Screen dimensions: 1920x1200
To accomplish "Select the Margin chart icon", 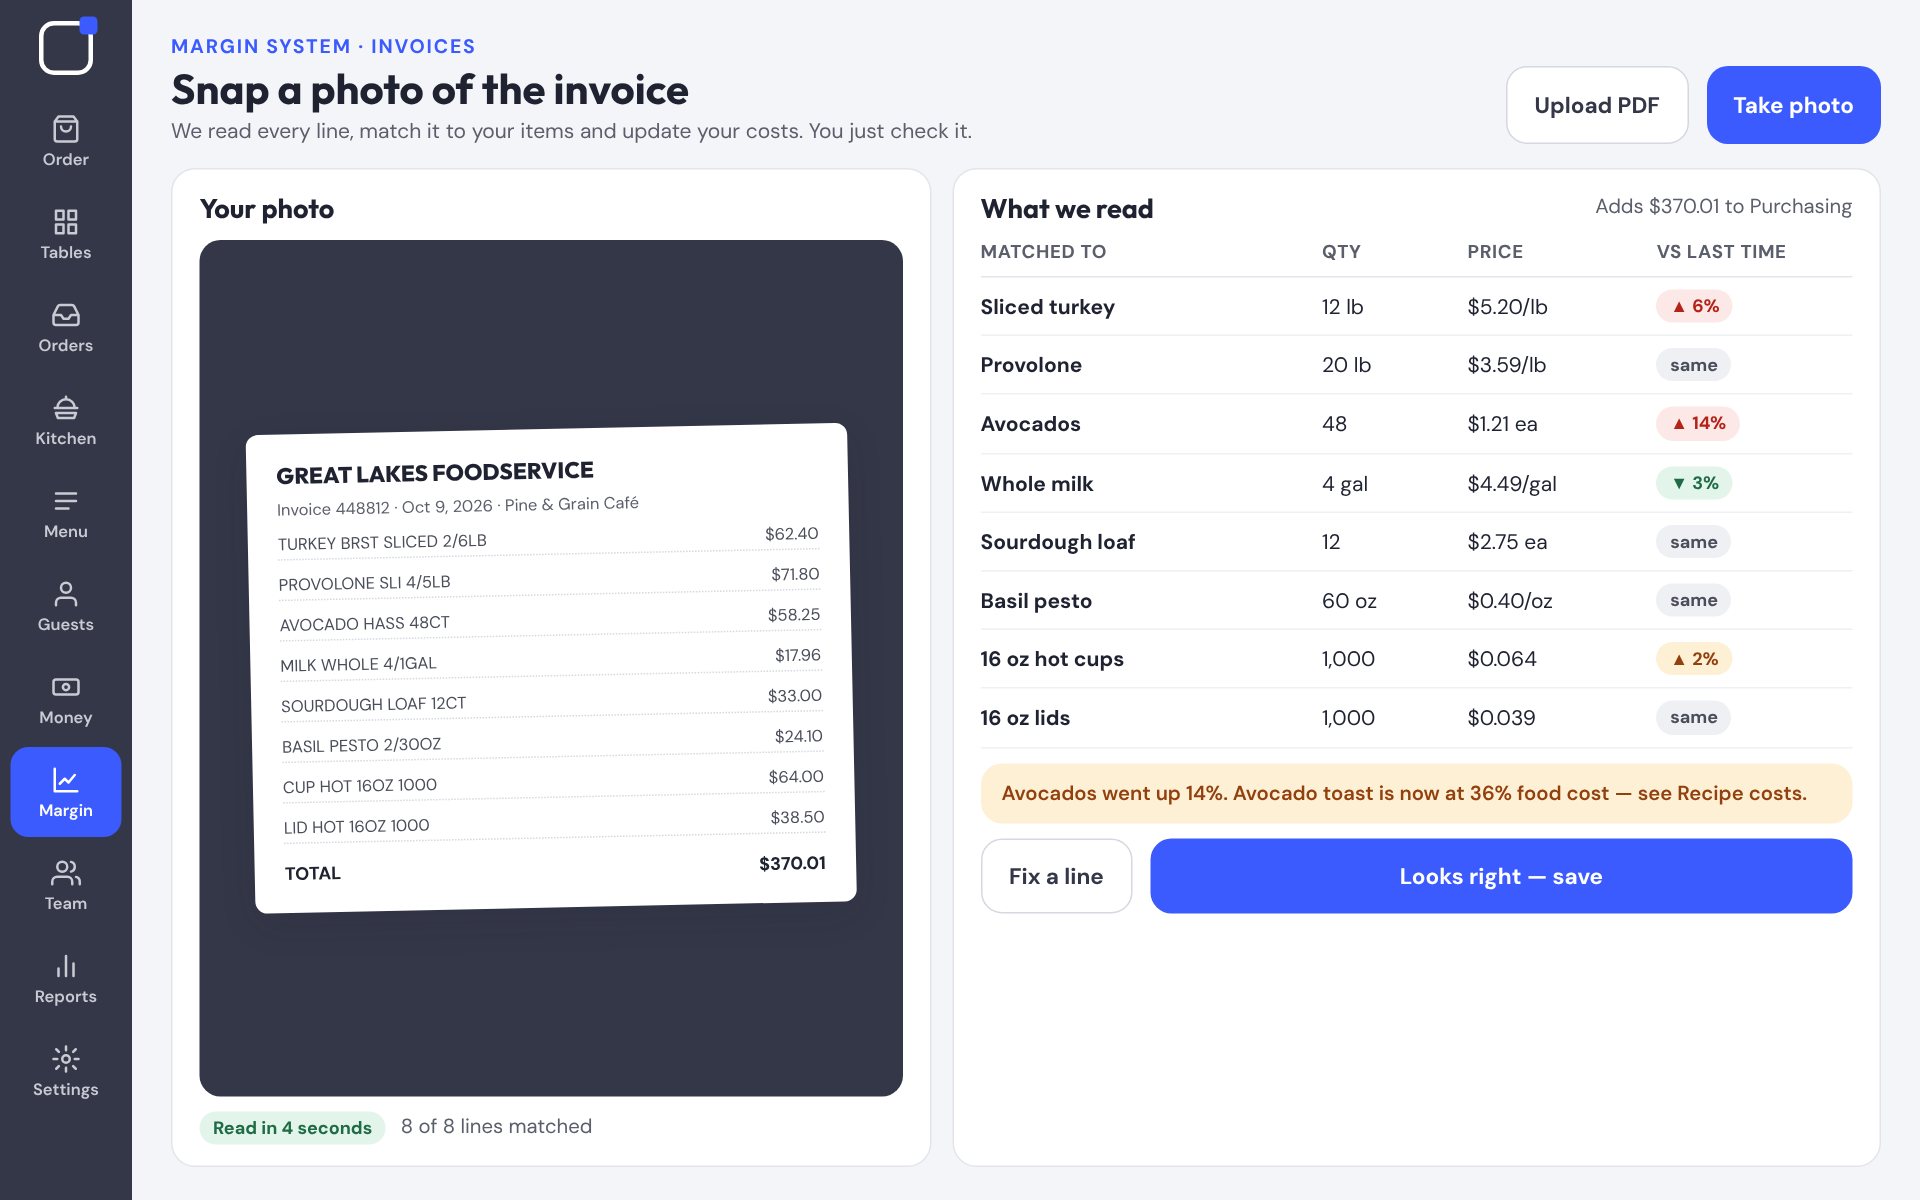I will tap(66, 780).
